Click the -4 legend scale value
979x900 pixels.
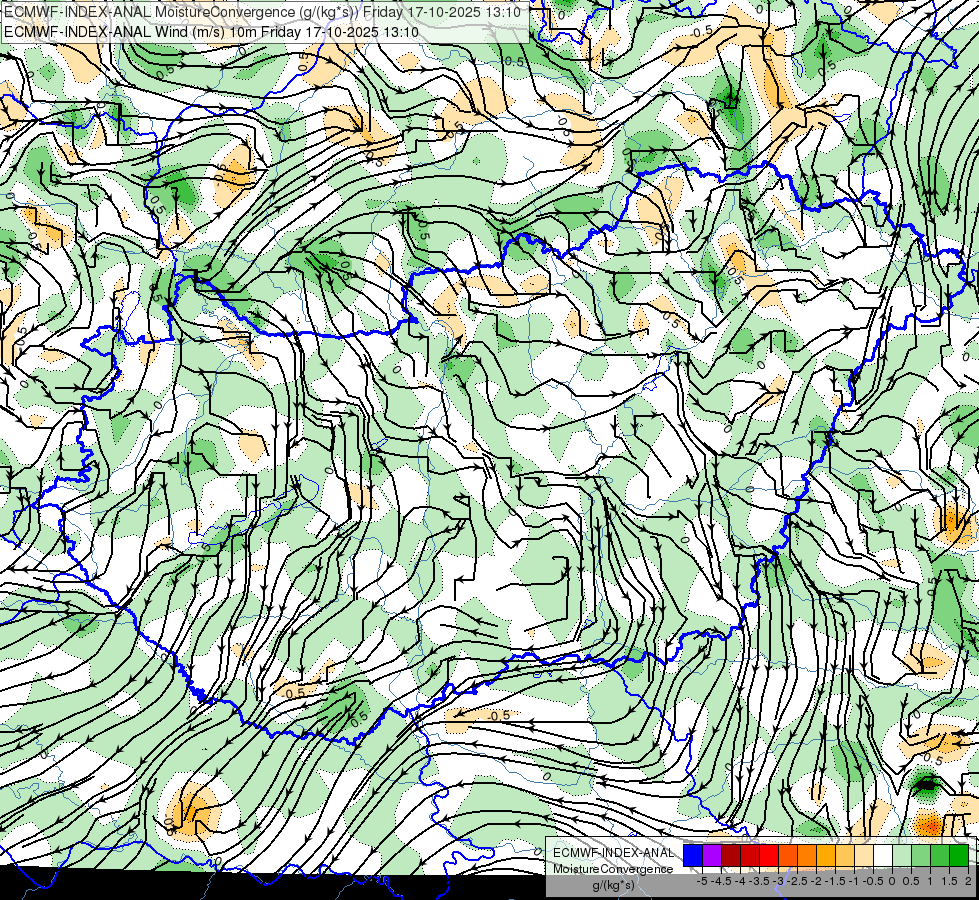pyautogui.click(x=740, y=881)
